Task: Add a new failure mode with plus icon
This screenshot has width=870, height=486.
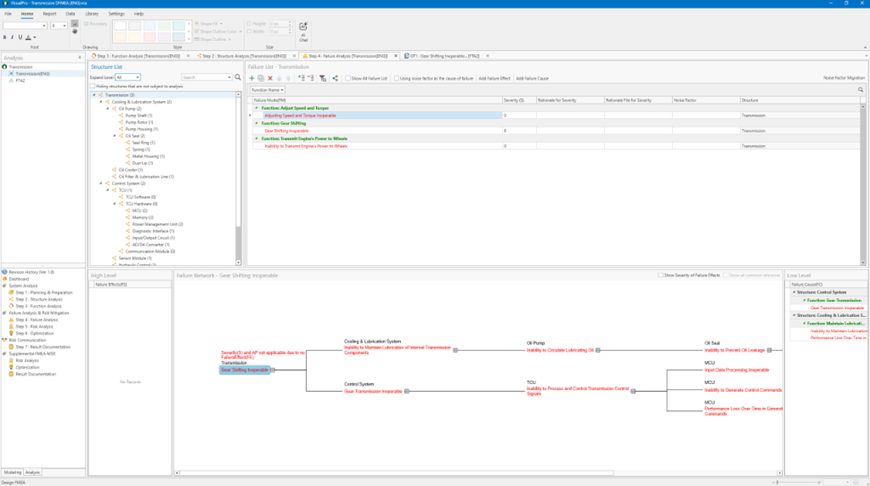Action: [251, 78]
